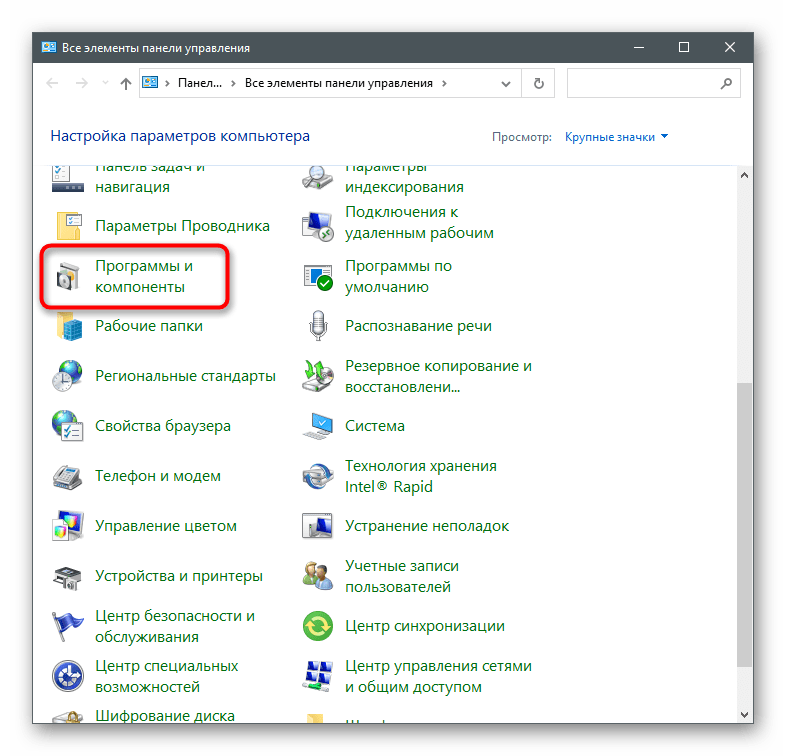Open the Color Management icon
The height and width of the screenshot is (756, 786).
(x=67, y=526)
